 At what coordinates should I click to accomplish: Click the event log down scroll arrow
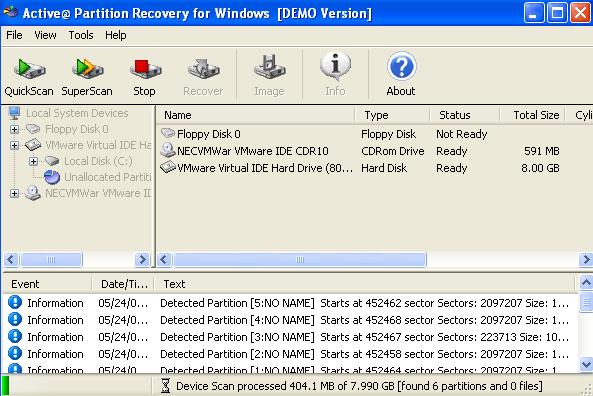pos(586,364)
